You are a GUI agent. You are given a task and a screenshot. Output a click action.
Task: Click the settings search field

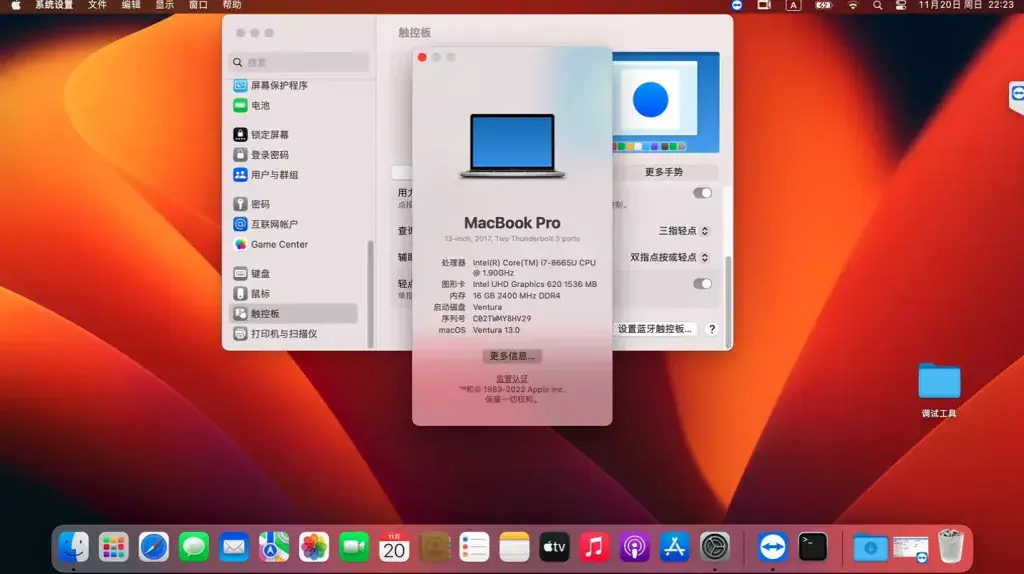pyautogui.click(x=299, y=63)
